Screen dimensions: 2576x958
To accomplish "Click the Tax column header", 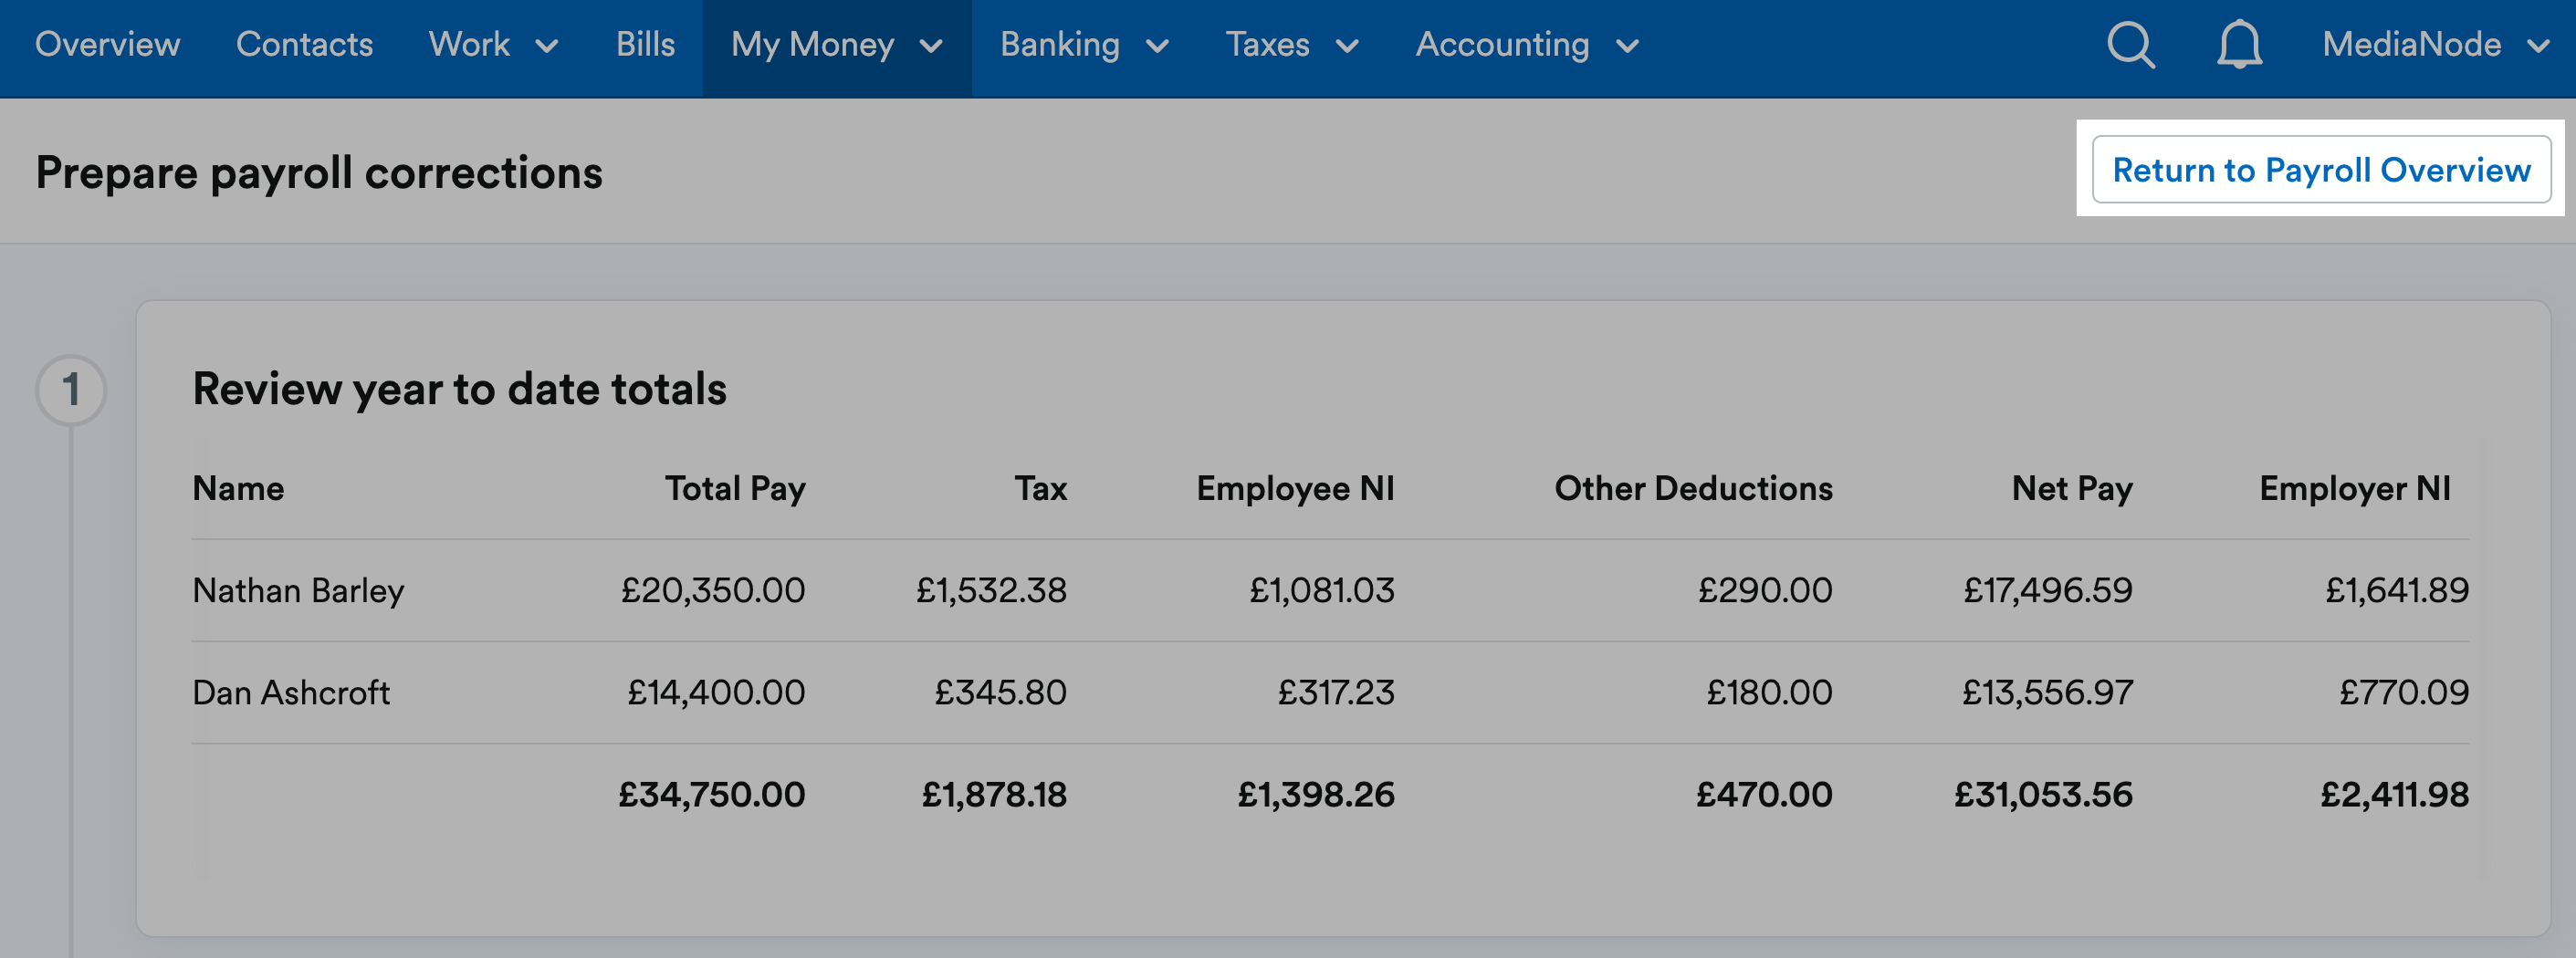I will 1041,488.
